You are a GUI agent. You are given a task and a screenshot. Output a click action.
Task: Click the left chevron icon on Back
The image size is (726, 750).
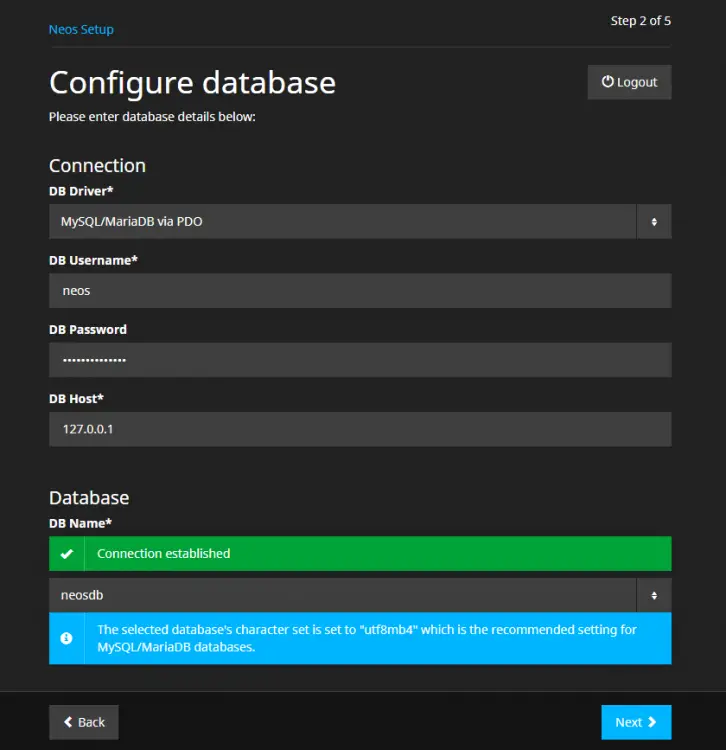[x=68, y=722]
